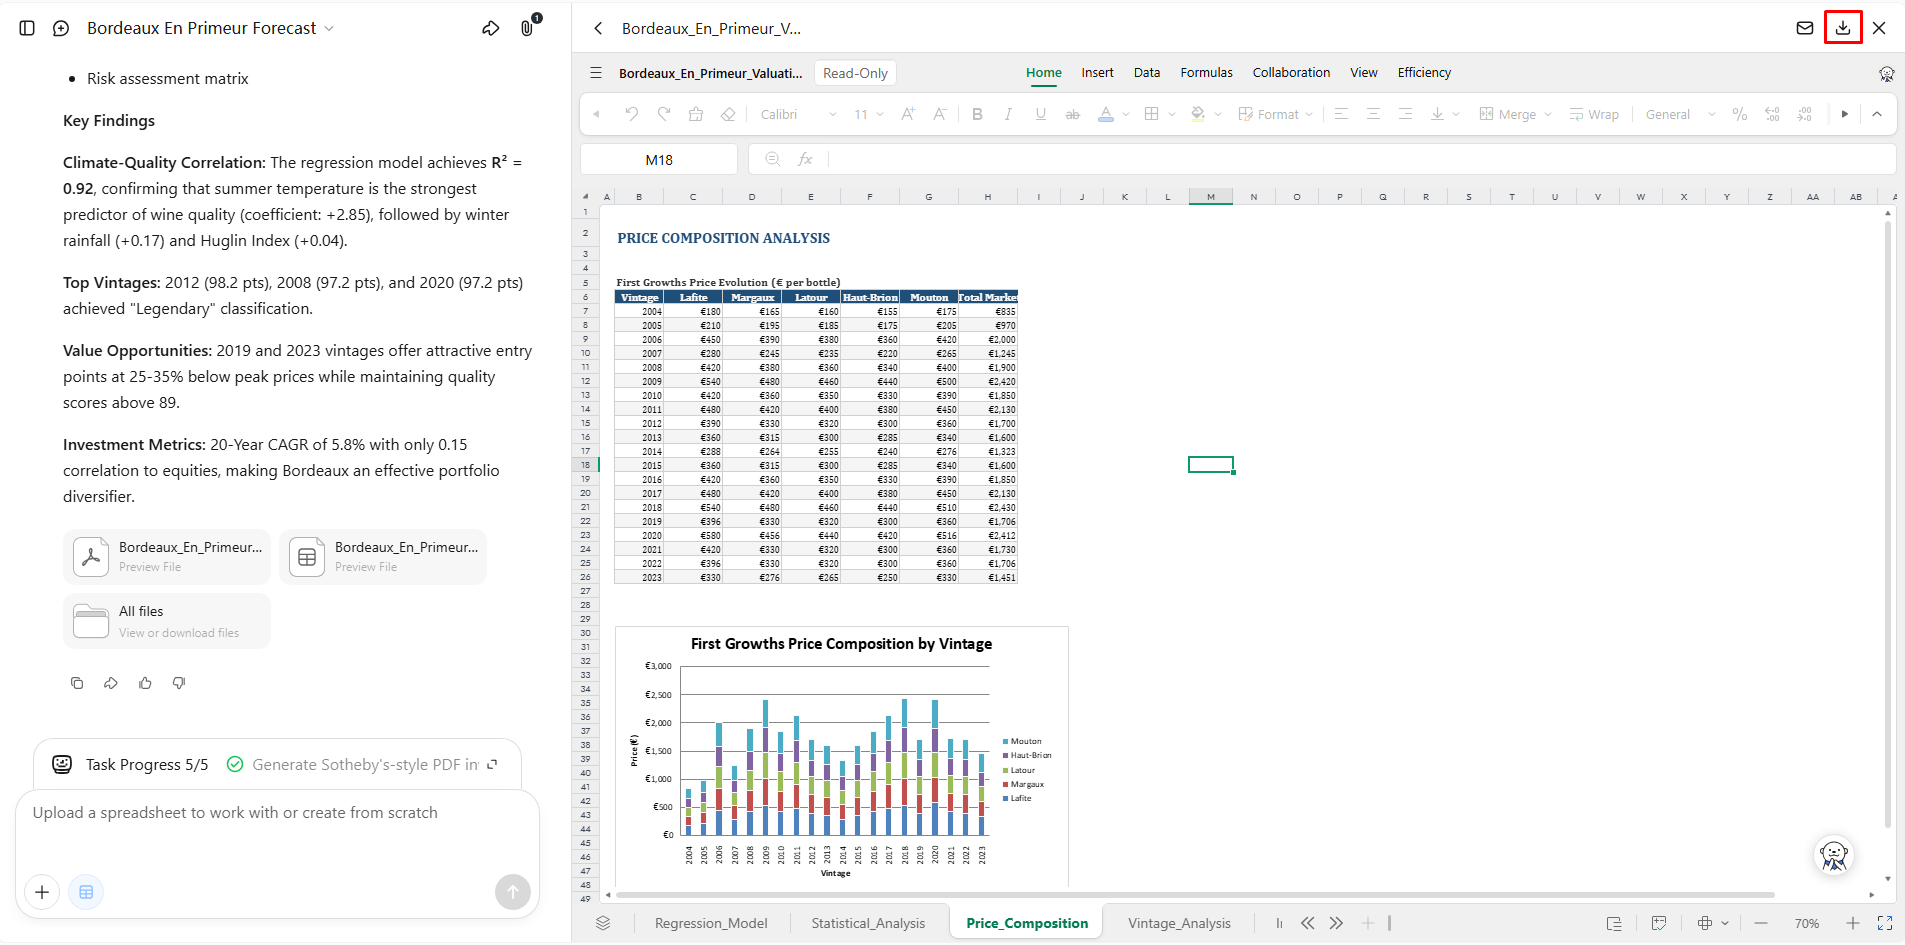
Task: Toggle bold formatting
Action: [x=977, y=114]
